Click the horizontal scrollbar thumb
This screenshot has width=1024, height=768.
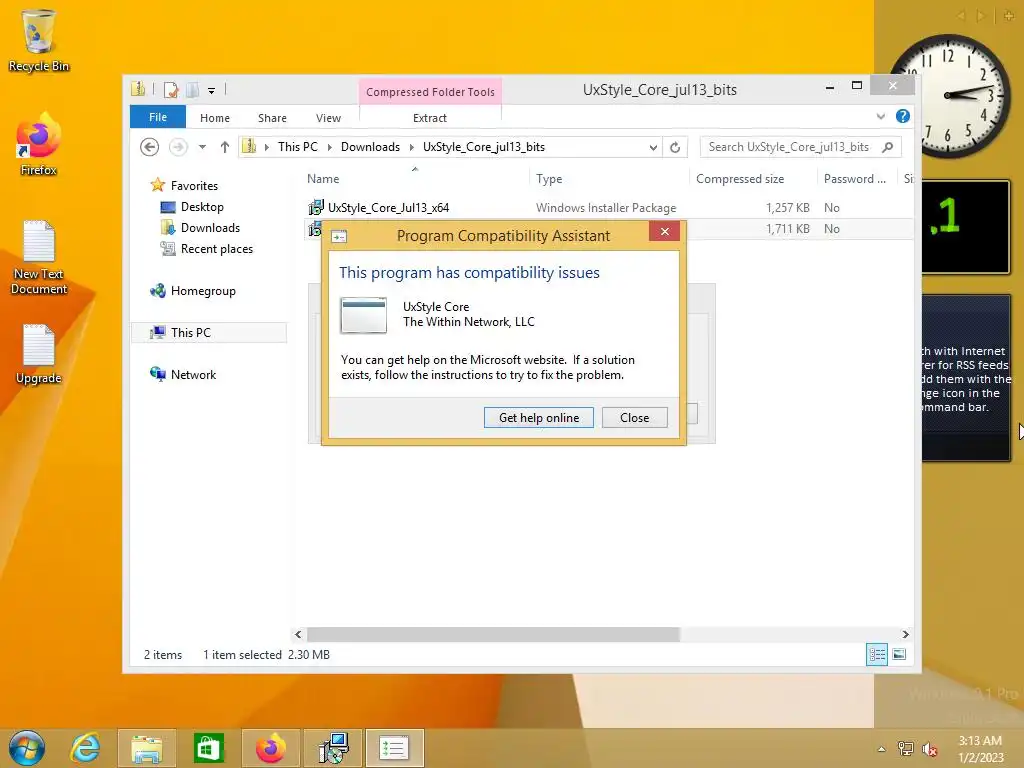[x=494, y=634]
